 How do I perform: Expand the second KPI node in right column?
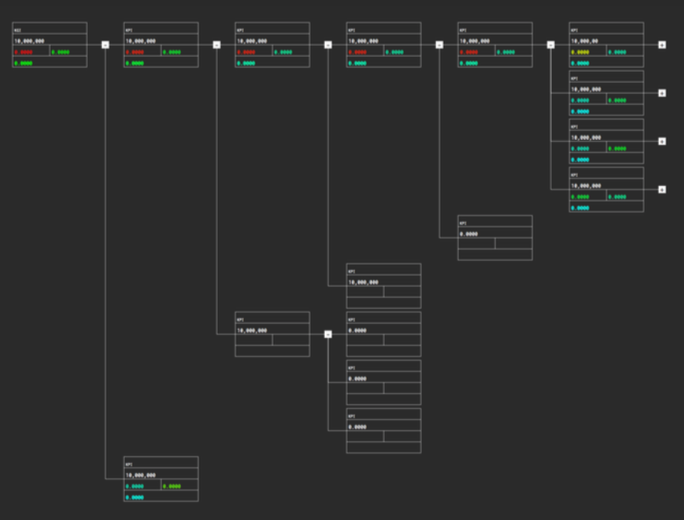662,93
